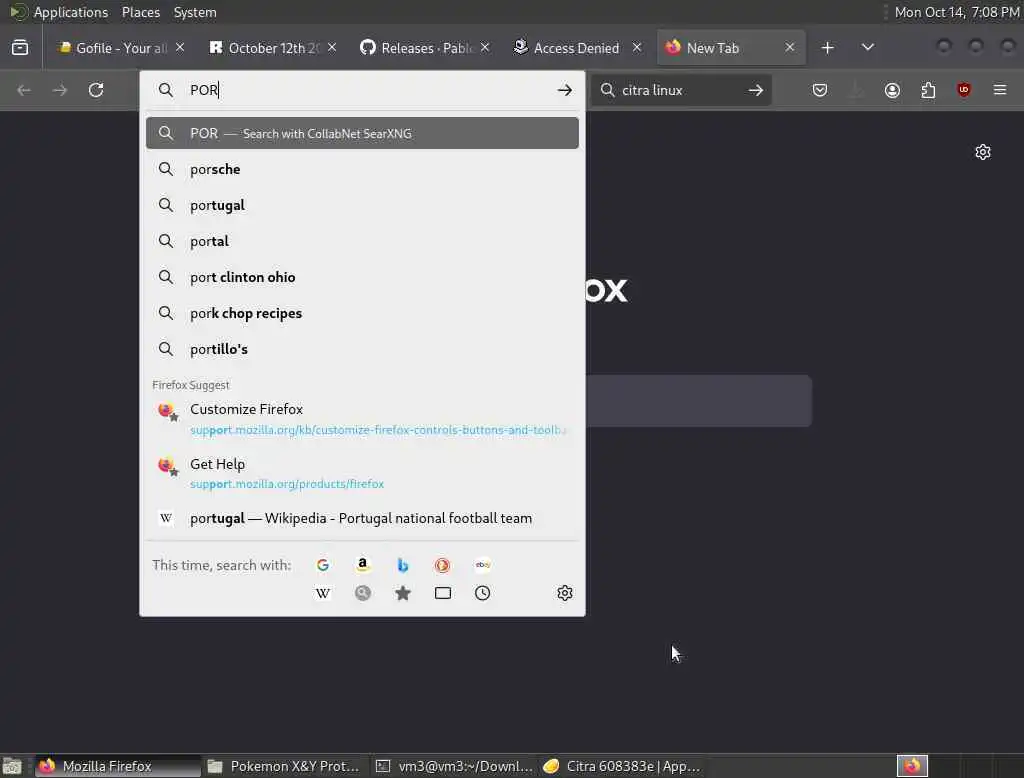
Task: Open the vm3@vm3 terminal in the taskbar
Action: point(455,766)
